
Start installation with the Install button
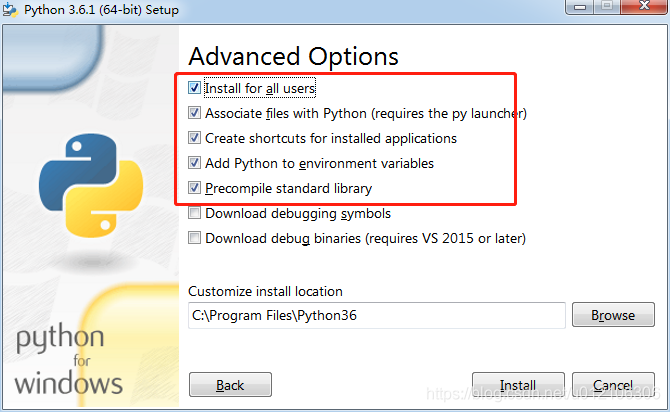point(518,385)
